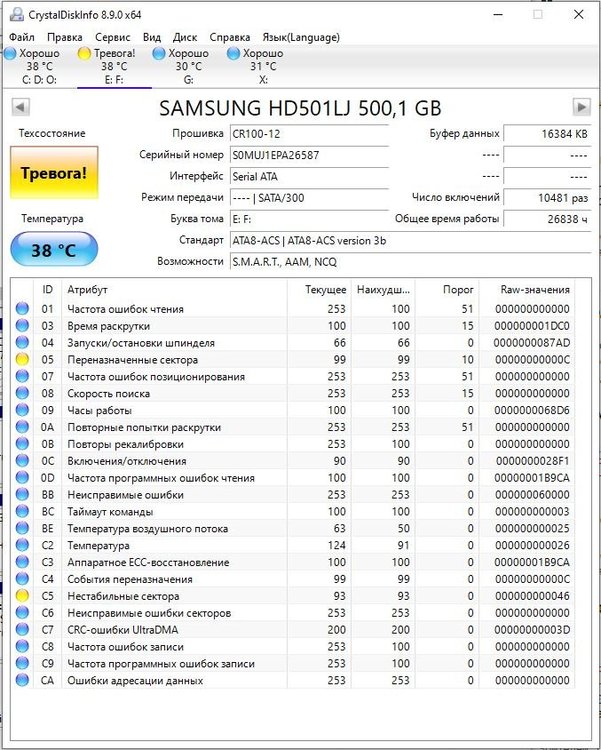This screenshot has height=750, width=601.
Task: Click status icon for attribute BB
Action: point(22,494)
